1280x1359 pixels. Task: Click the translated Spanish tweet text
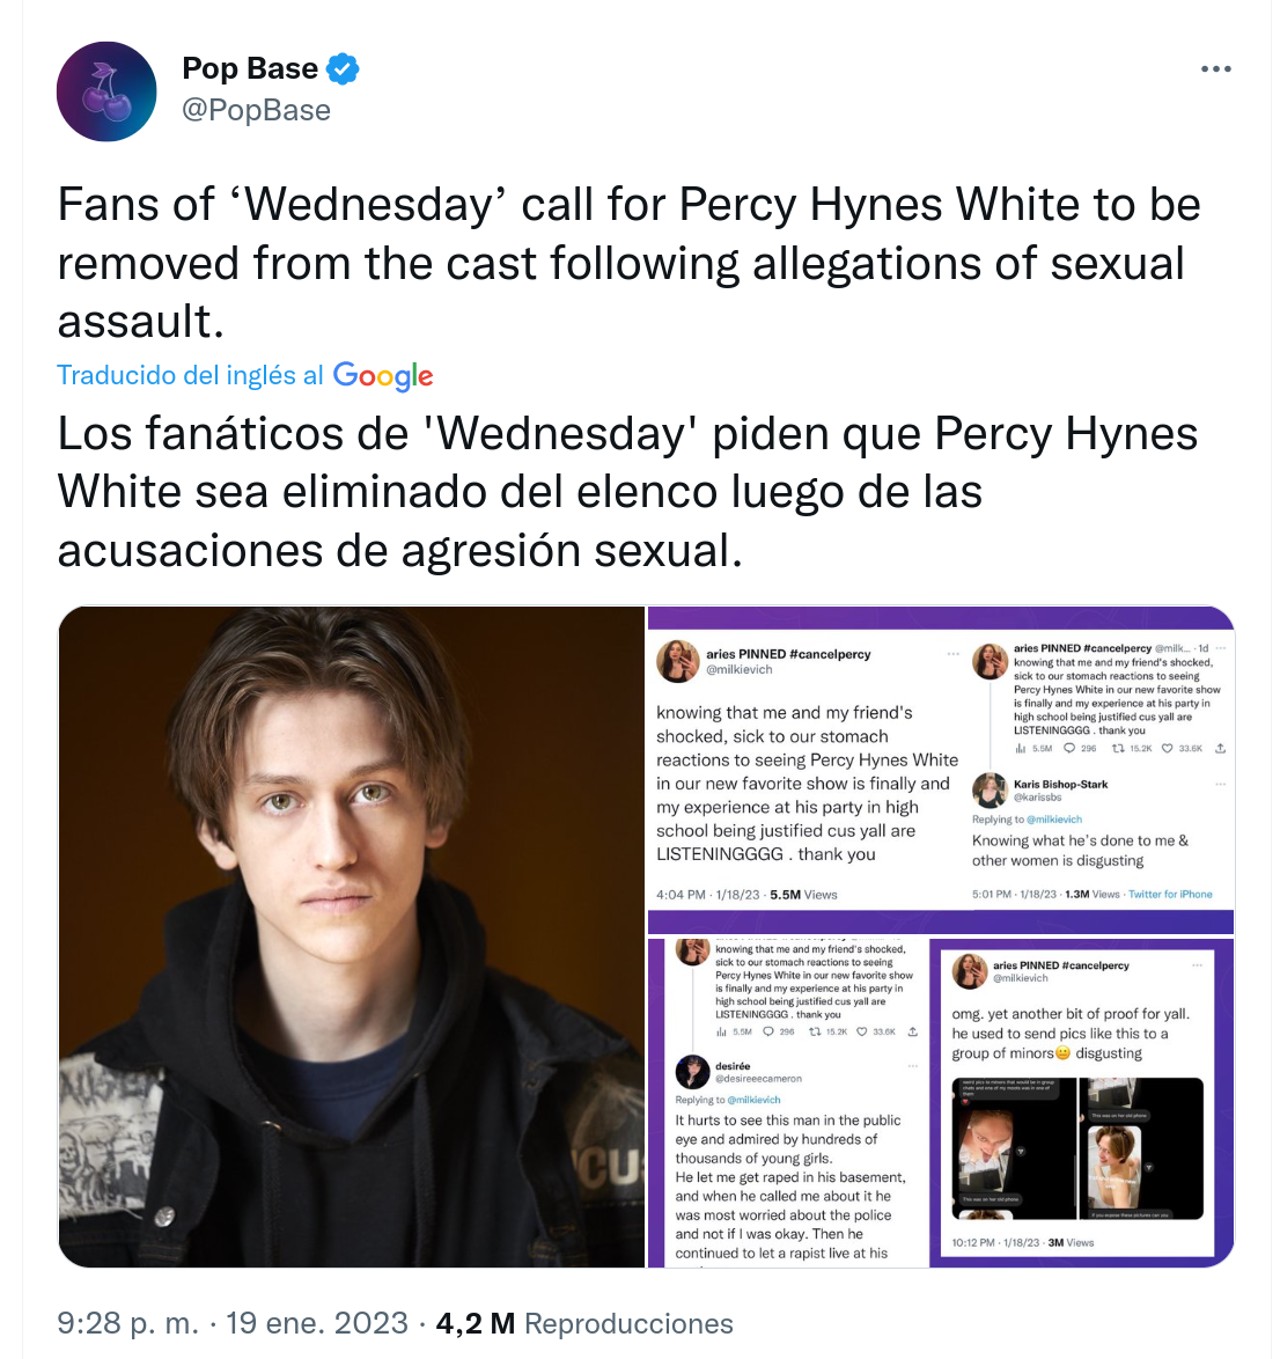coord(628,491)
